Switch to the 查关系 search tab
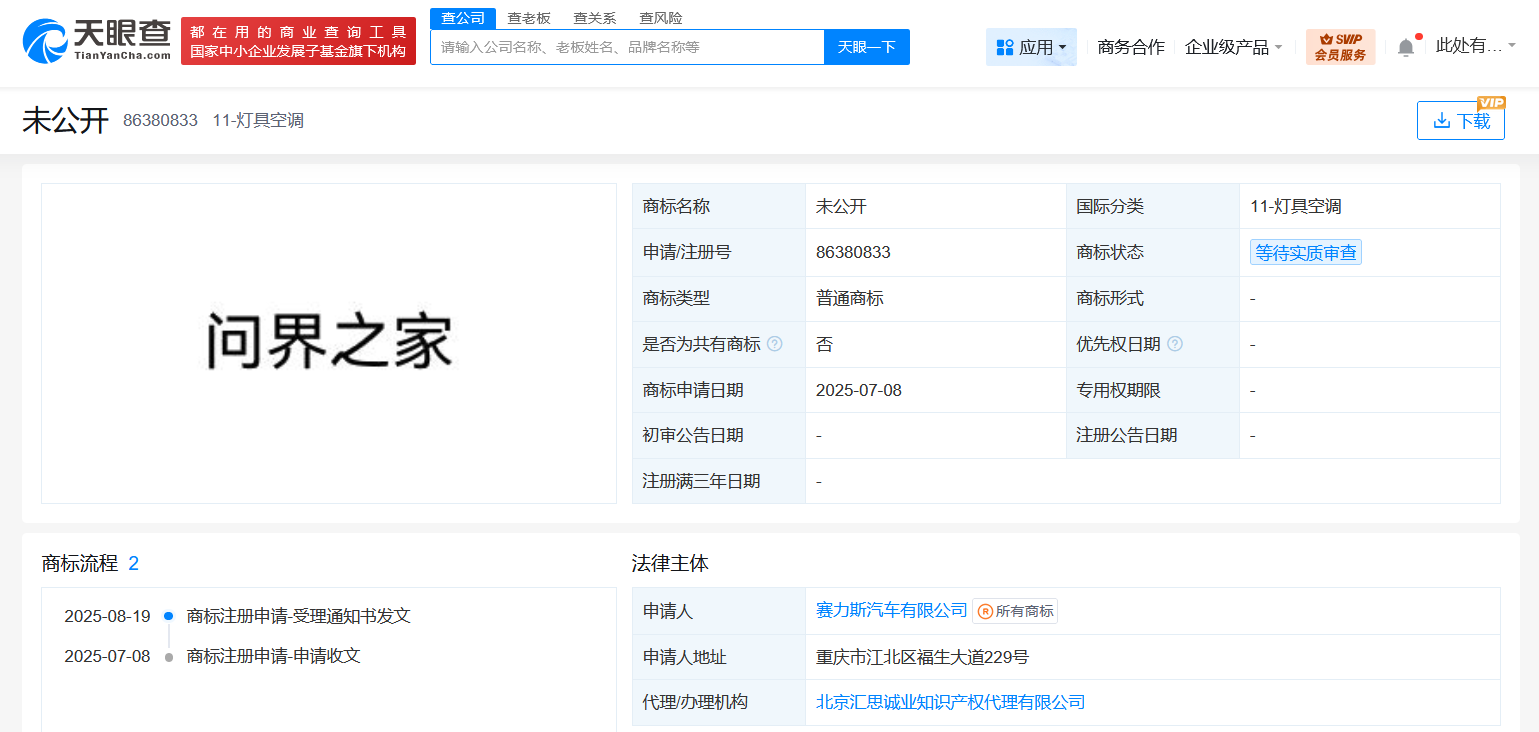The height and width of the screenshot is (732, 1539). (x=594, y=18)
